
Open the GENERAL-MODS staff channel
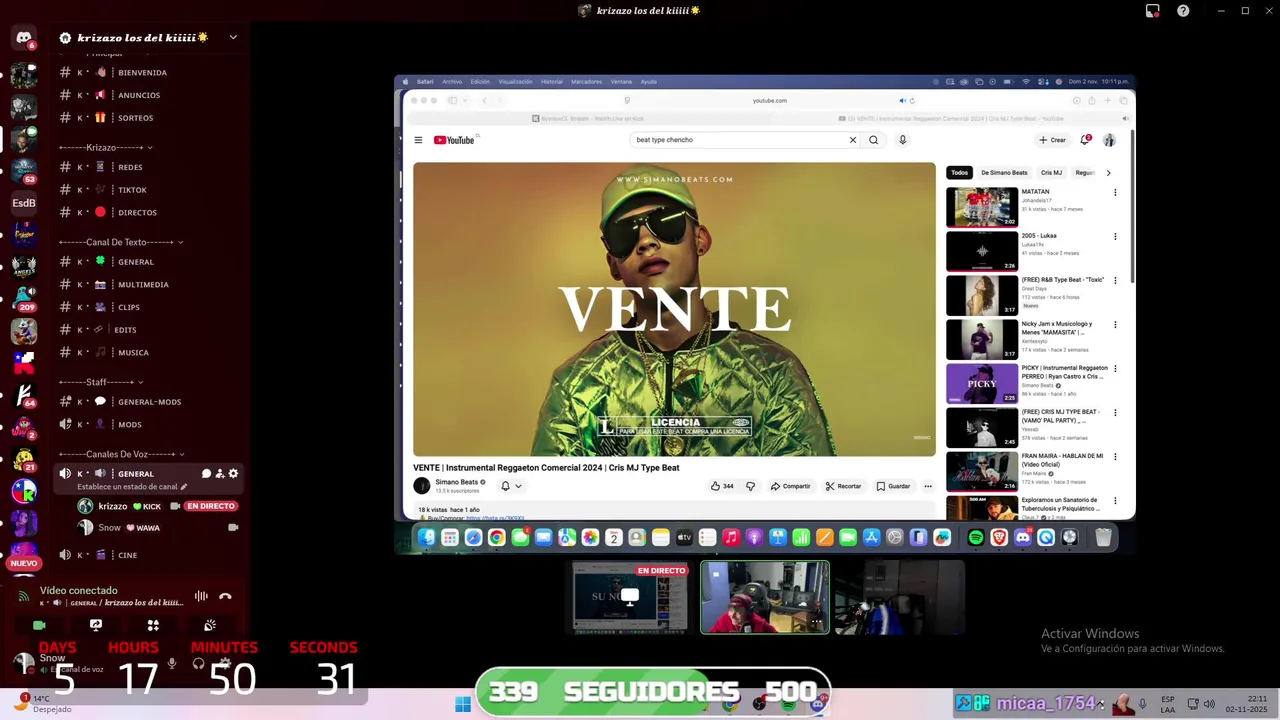[149, 402]
